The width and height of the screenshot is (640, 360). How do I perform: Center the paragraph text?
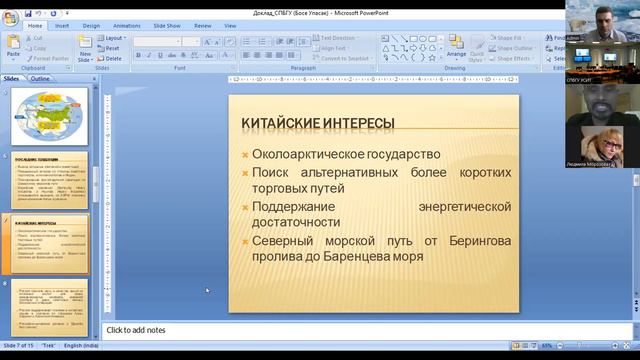(257, 55)
